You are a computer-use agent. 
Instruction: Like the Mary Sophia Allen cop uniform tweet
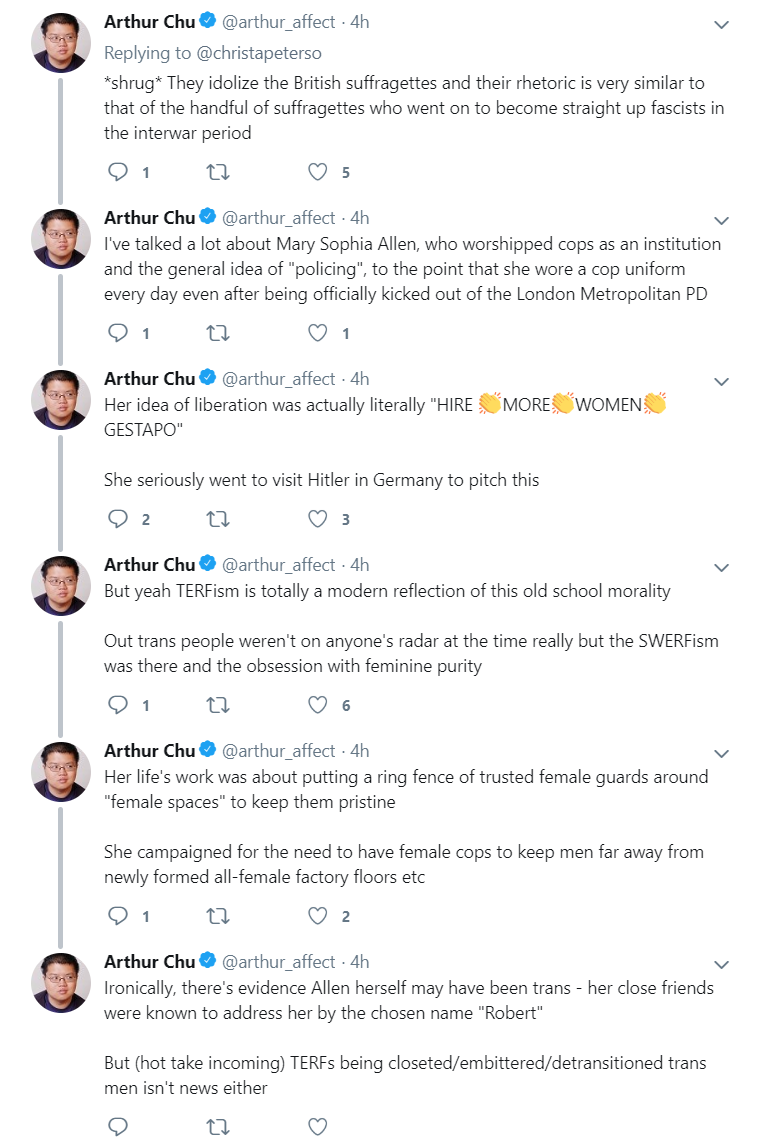coord(318,333)
